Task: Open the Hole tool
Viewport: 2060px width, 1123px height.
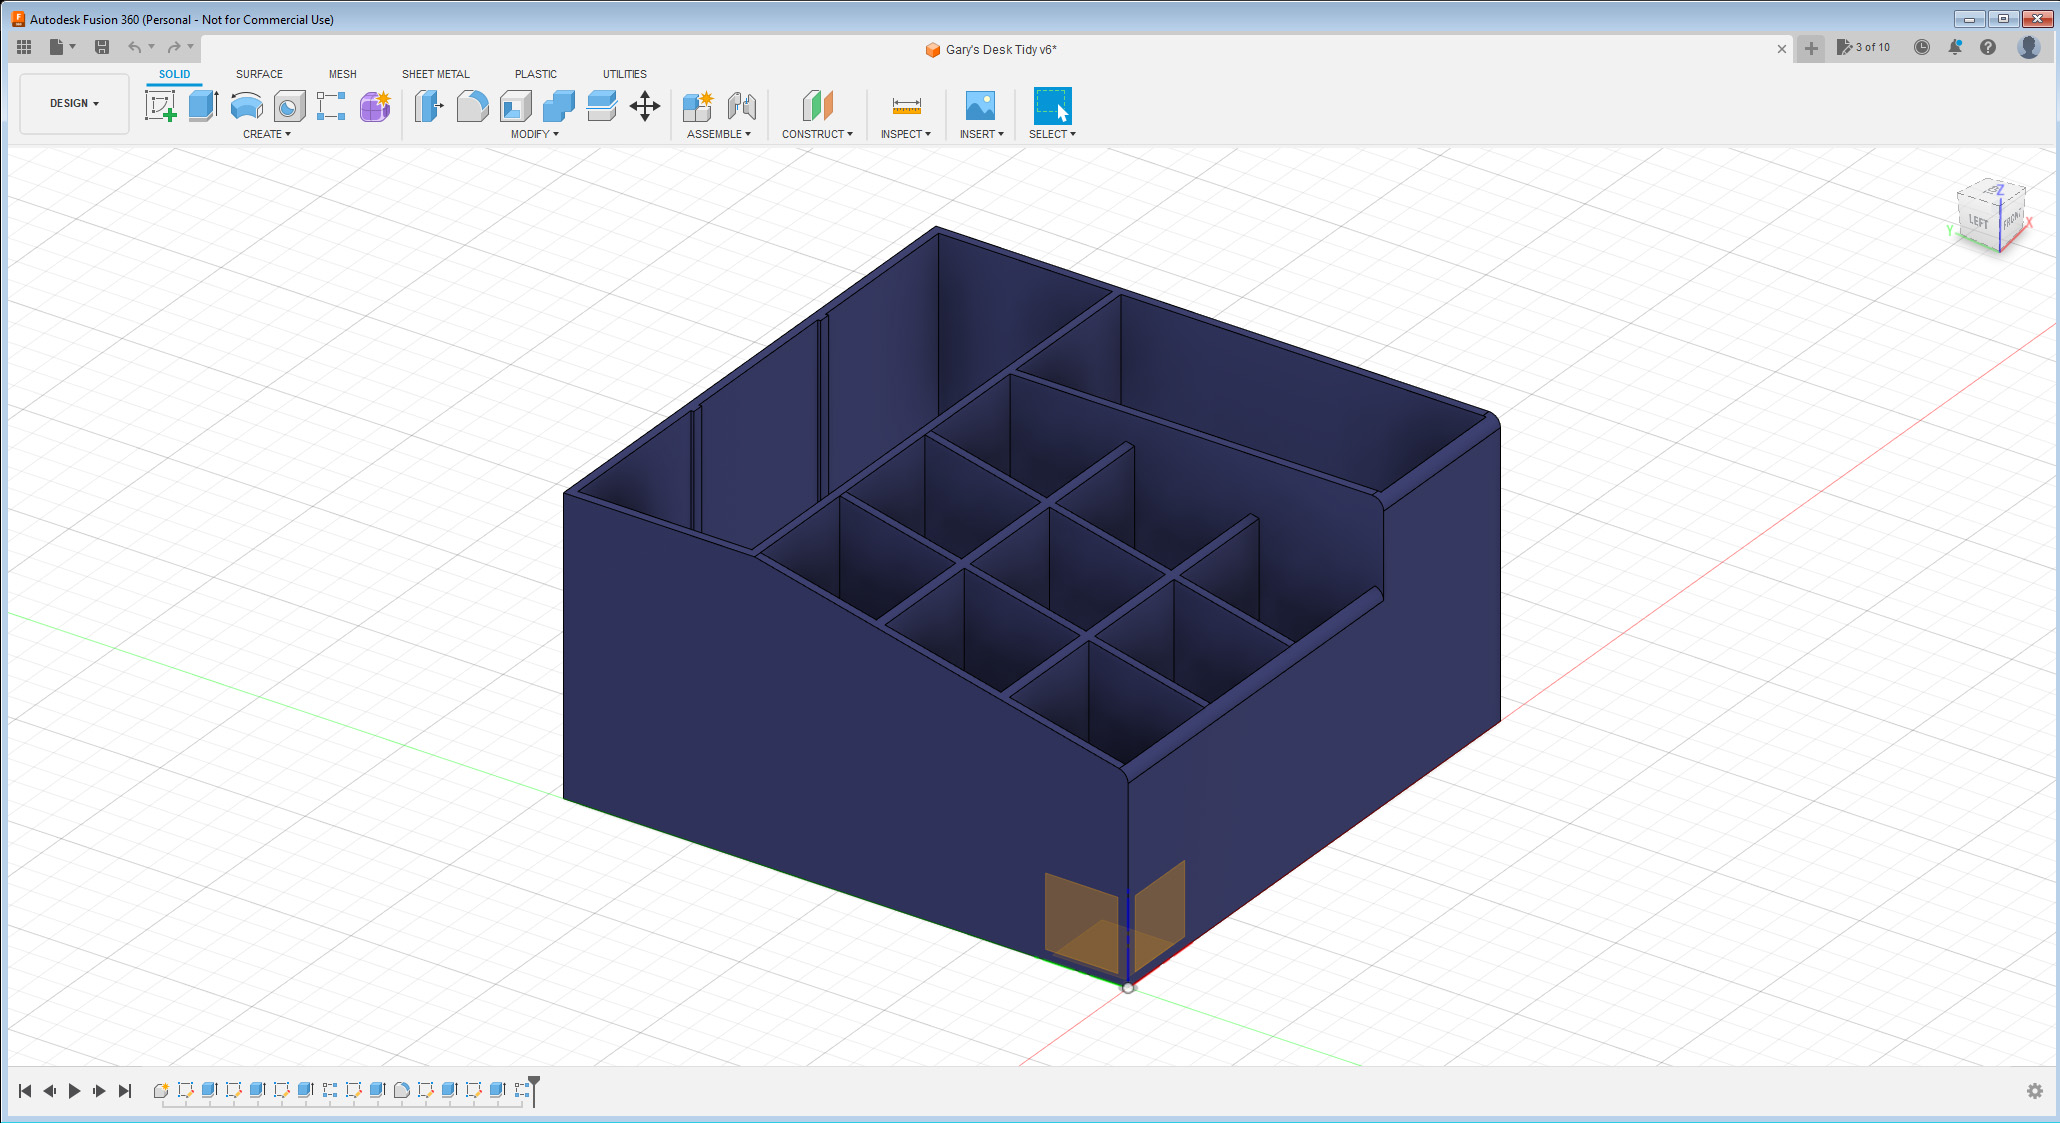Action: click(x=289, y=105)
